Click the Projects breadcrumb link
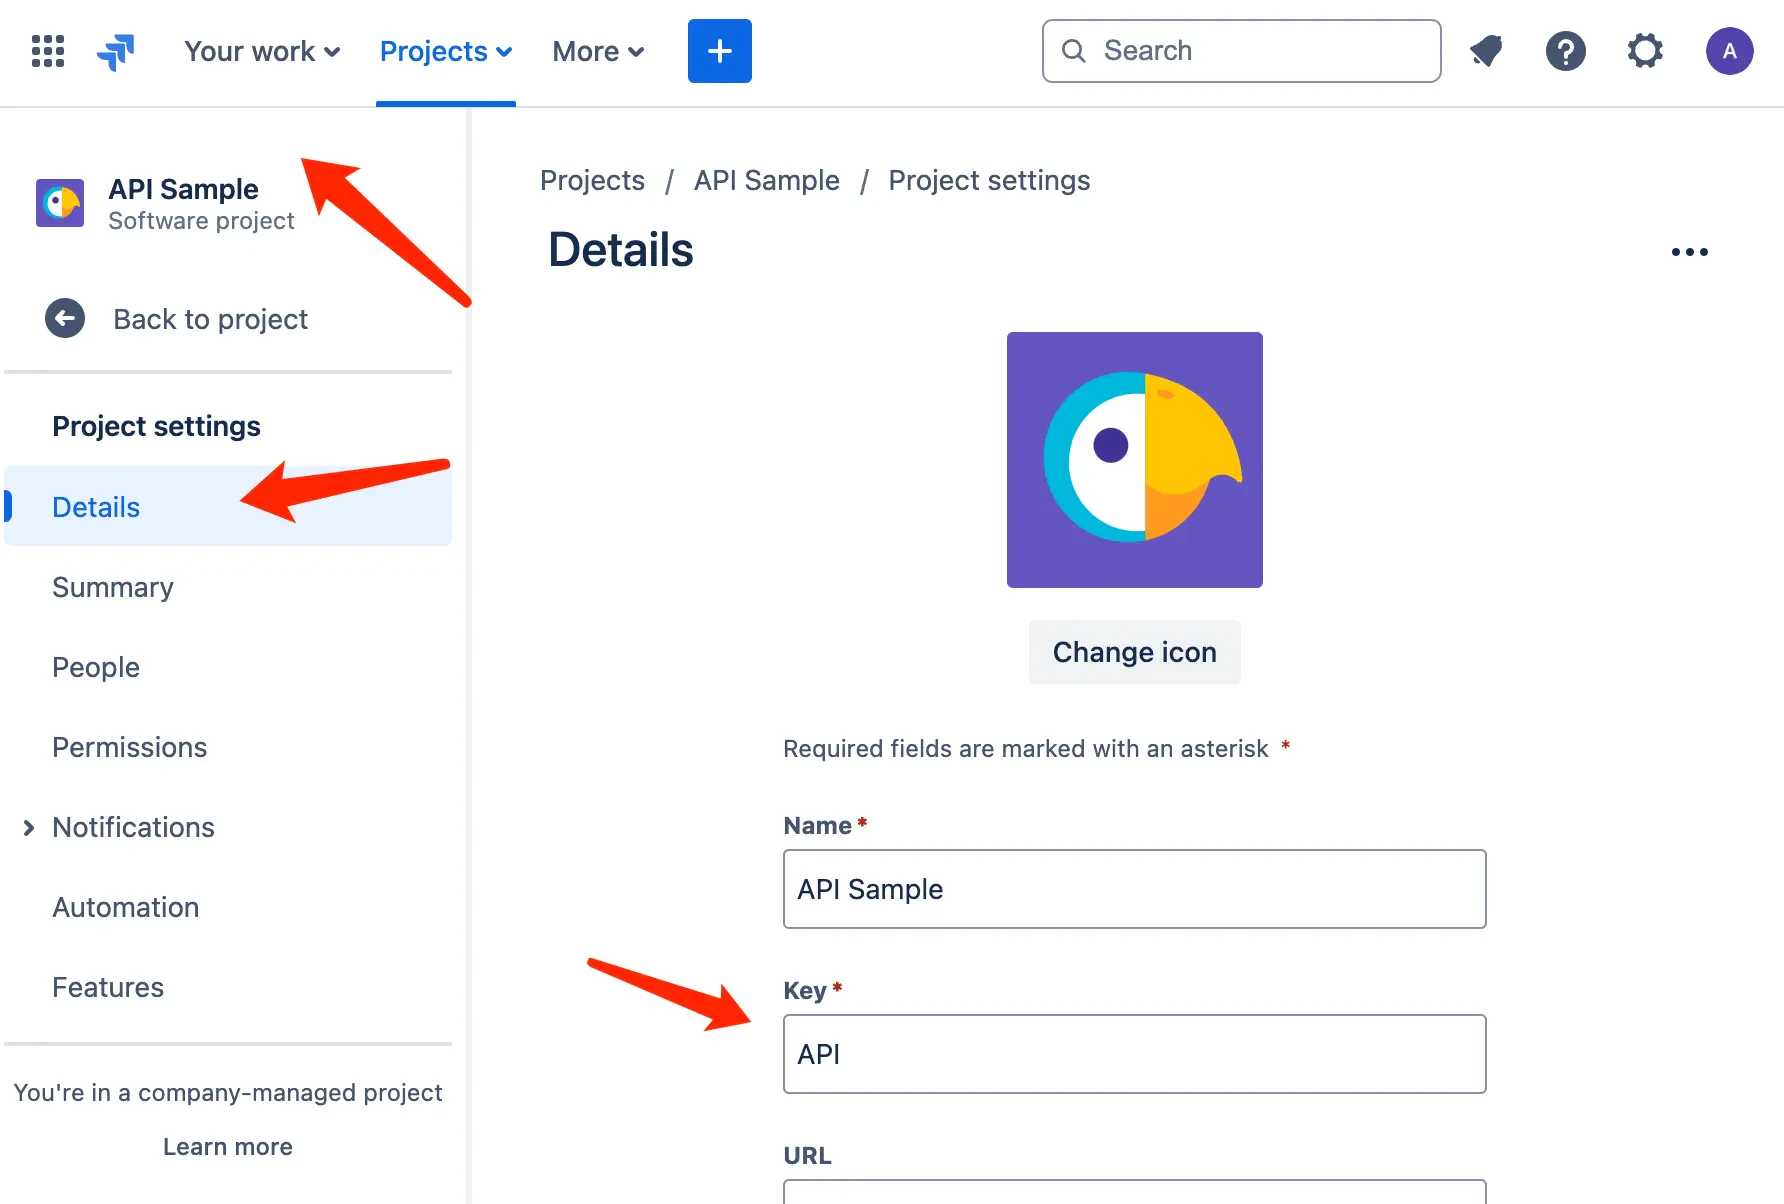Image resolution: width=1784 pixels, height=1204 pixels. click(592, 180)
